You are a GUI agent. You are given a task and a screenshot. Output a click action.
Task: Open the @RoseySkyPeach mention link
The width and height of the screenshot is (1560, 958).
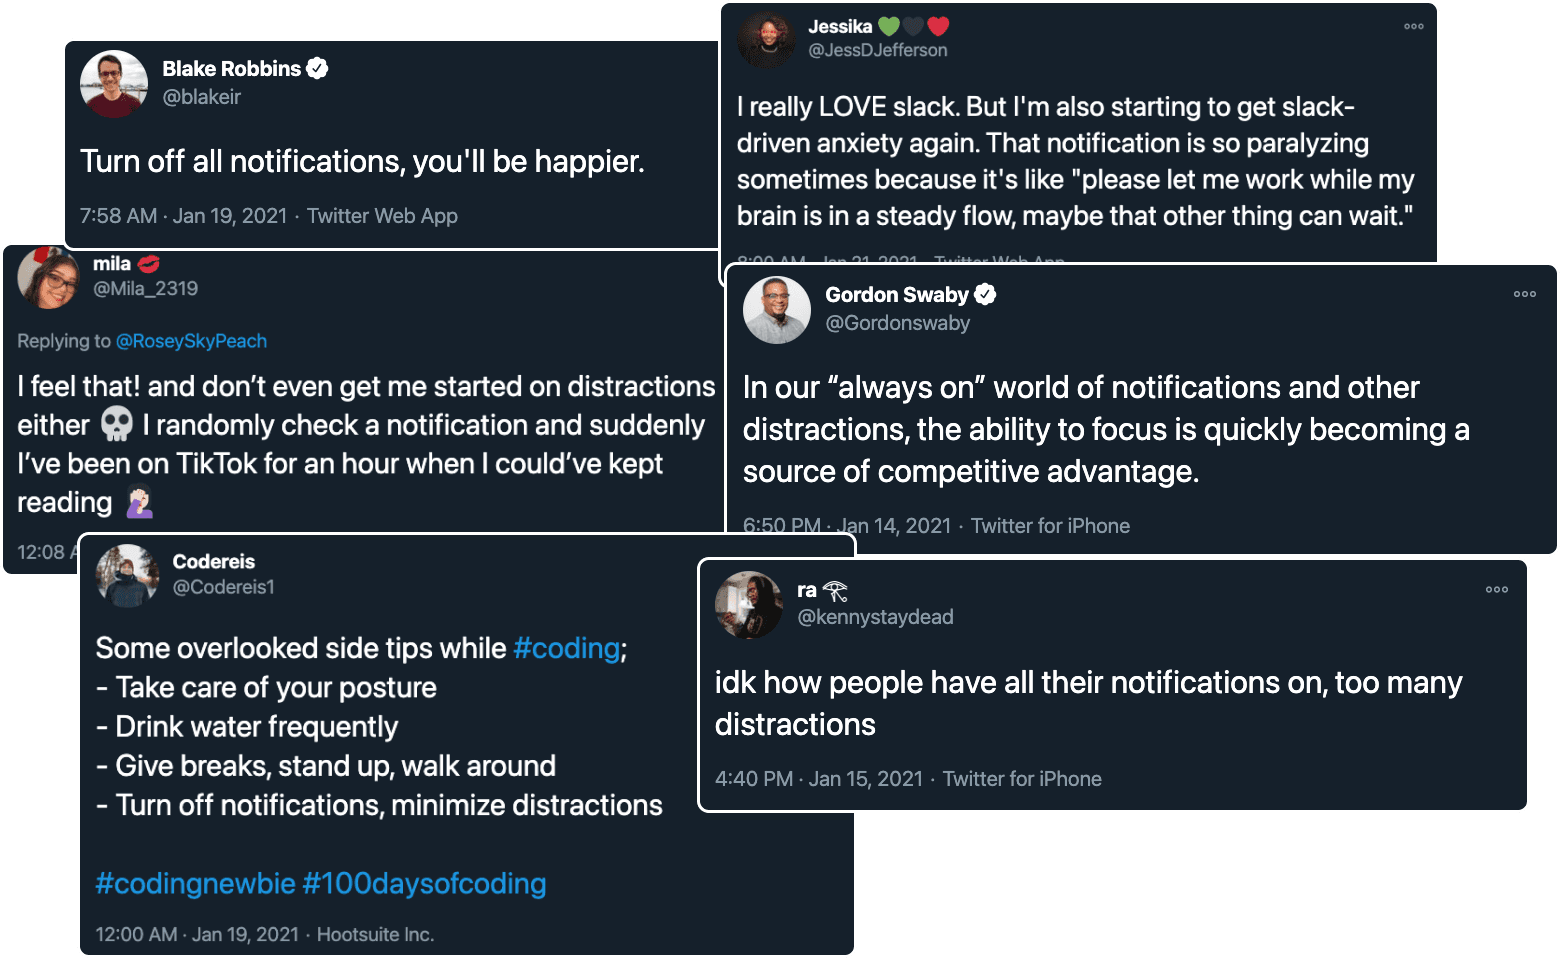(x=191, y=341)
